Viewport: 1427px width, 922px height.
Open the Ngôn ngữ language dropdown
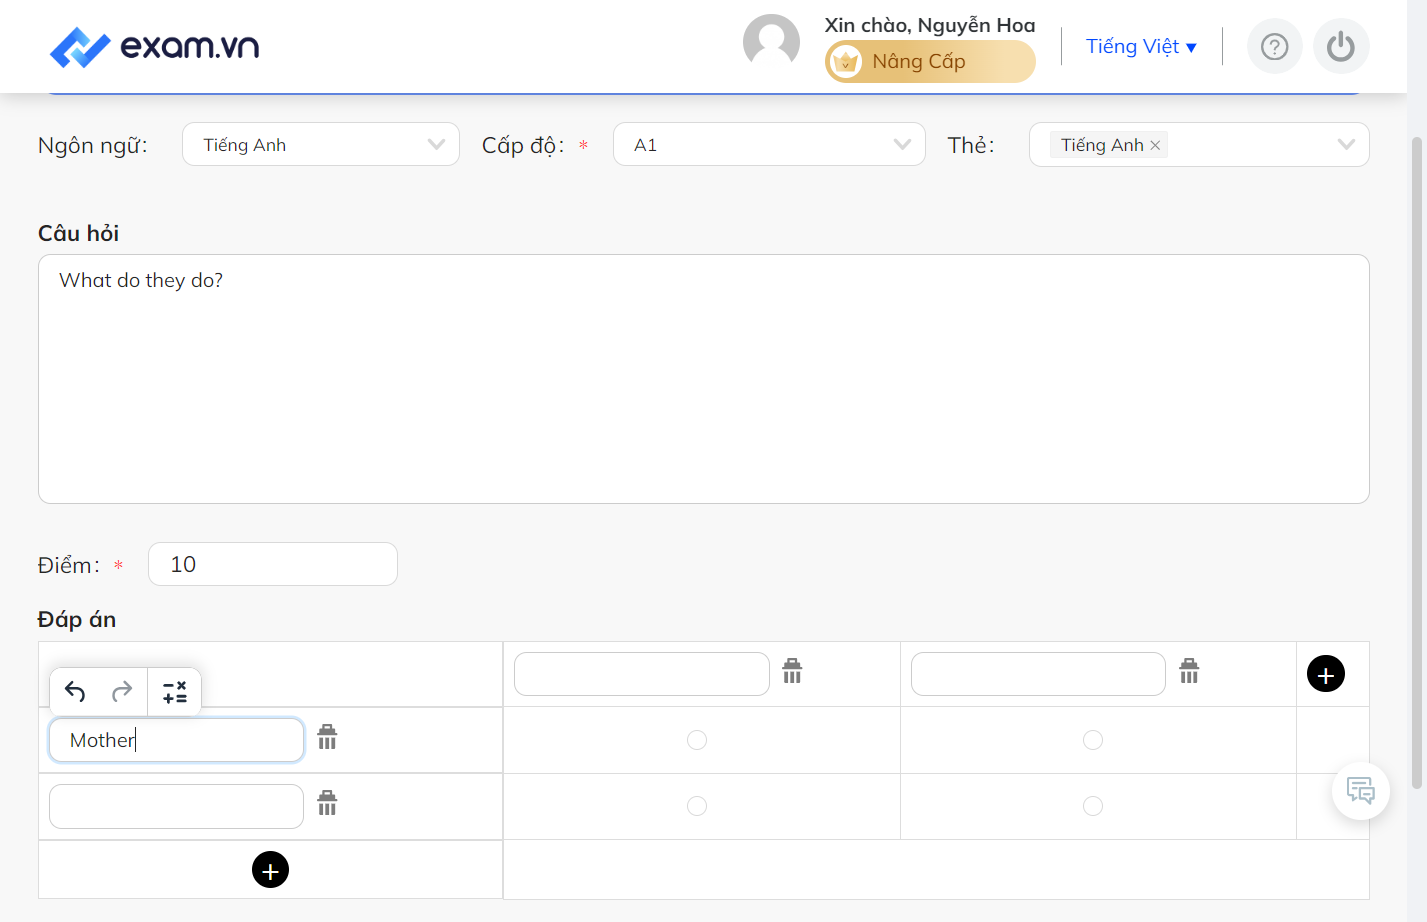[321, 144]
